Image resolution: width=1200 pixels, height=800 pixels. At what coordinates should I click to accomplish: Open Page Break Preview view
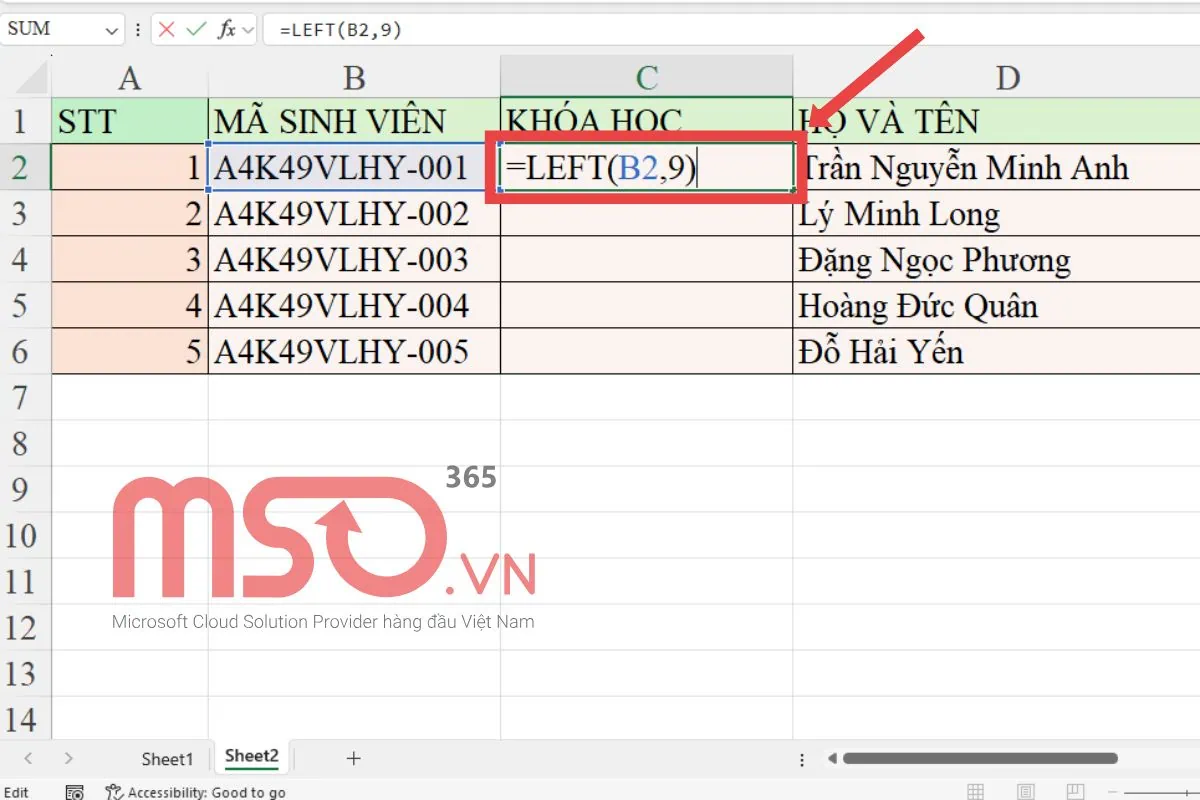1075,790
